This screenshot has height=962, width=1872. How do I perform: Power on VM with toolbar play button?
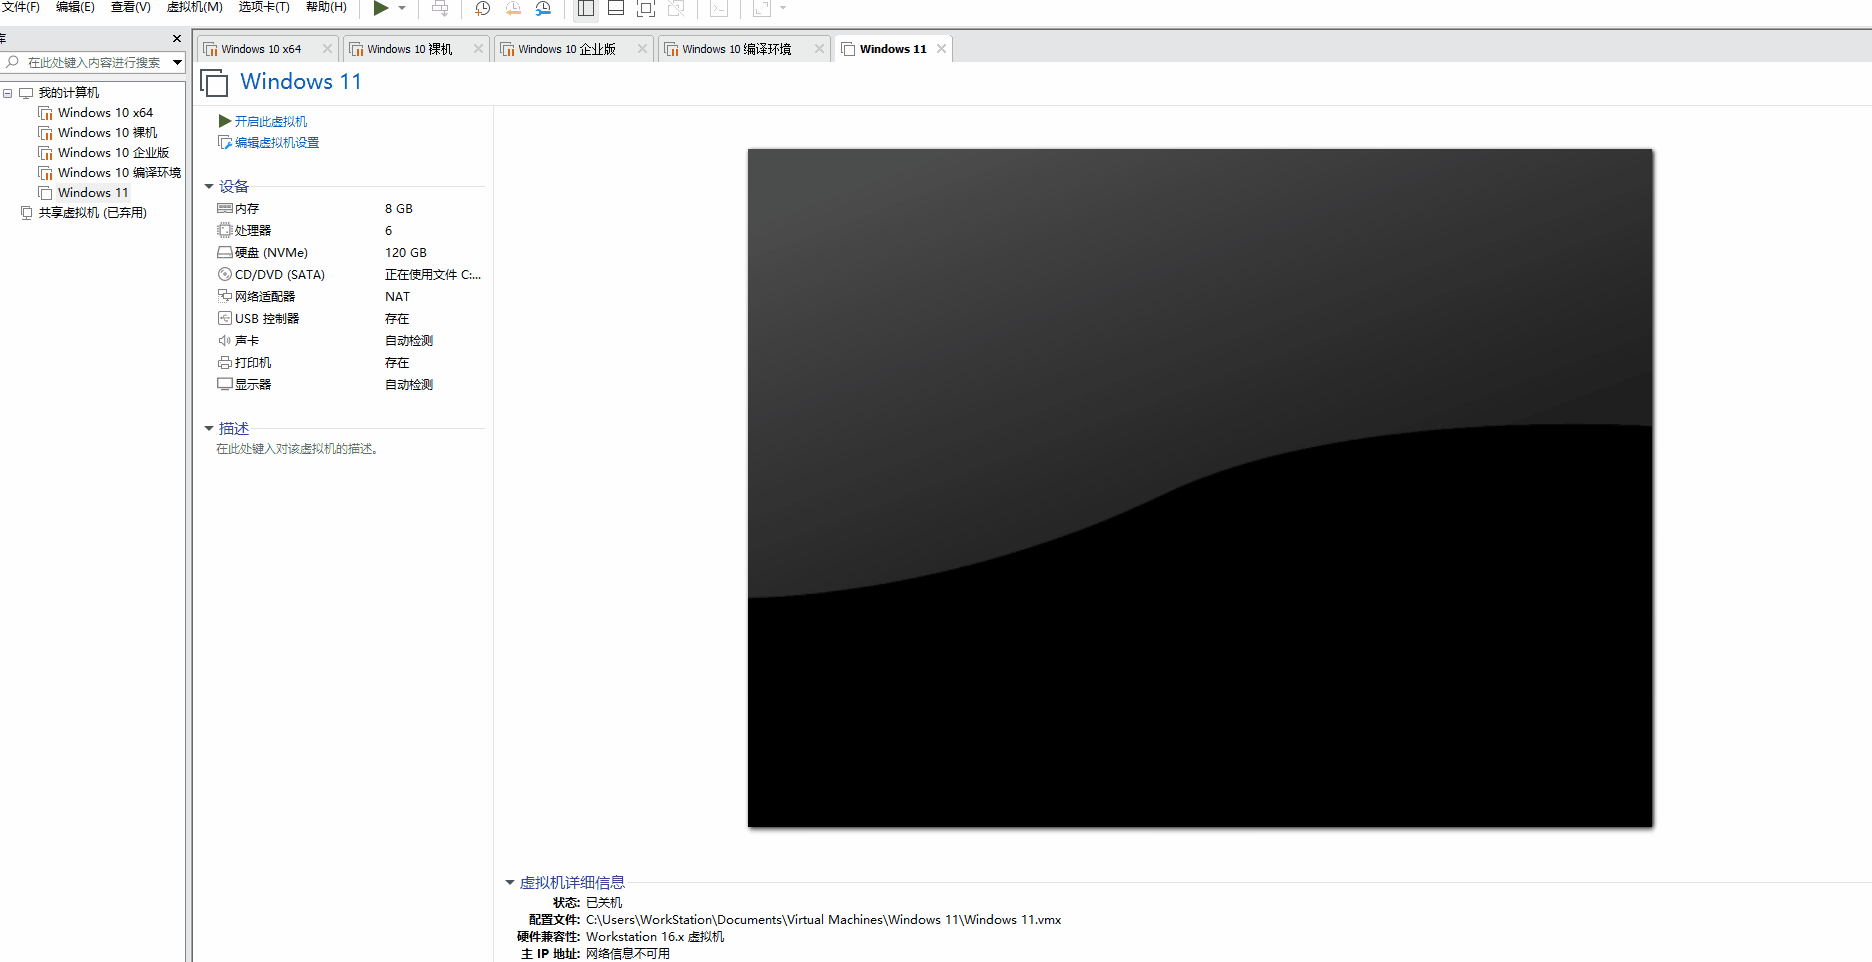click(x=381, y=8)
